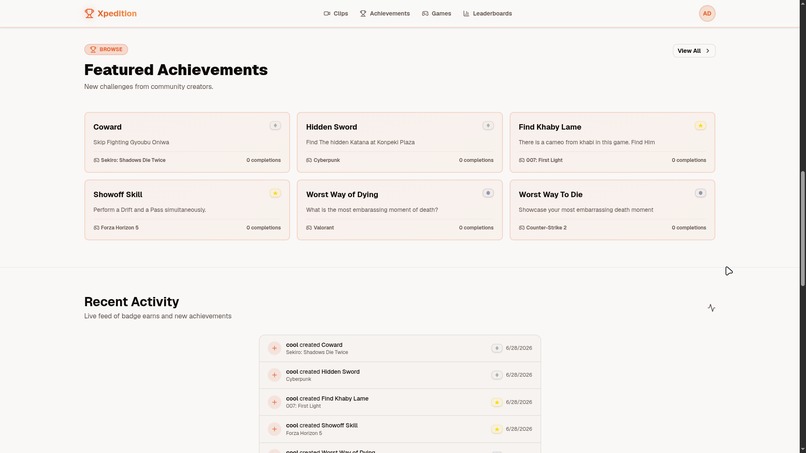This screenshot has width=806, height=453.
Task: Click the Cyberpunk game label on Hidden Sword card
Action: [x=323, y=160]
